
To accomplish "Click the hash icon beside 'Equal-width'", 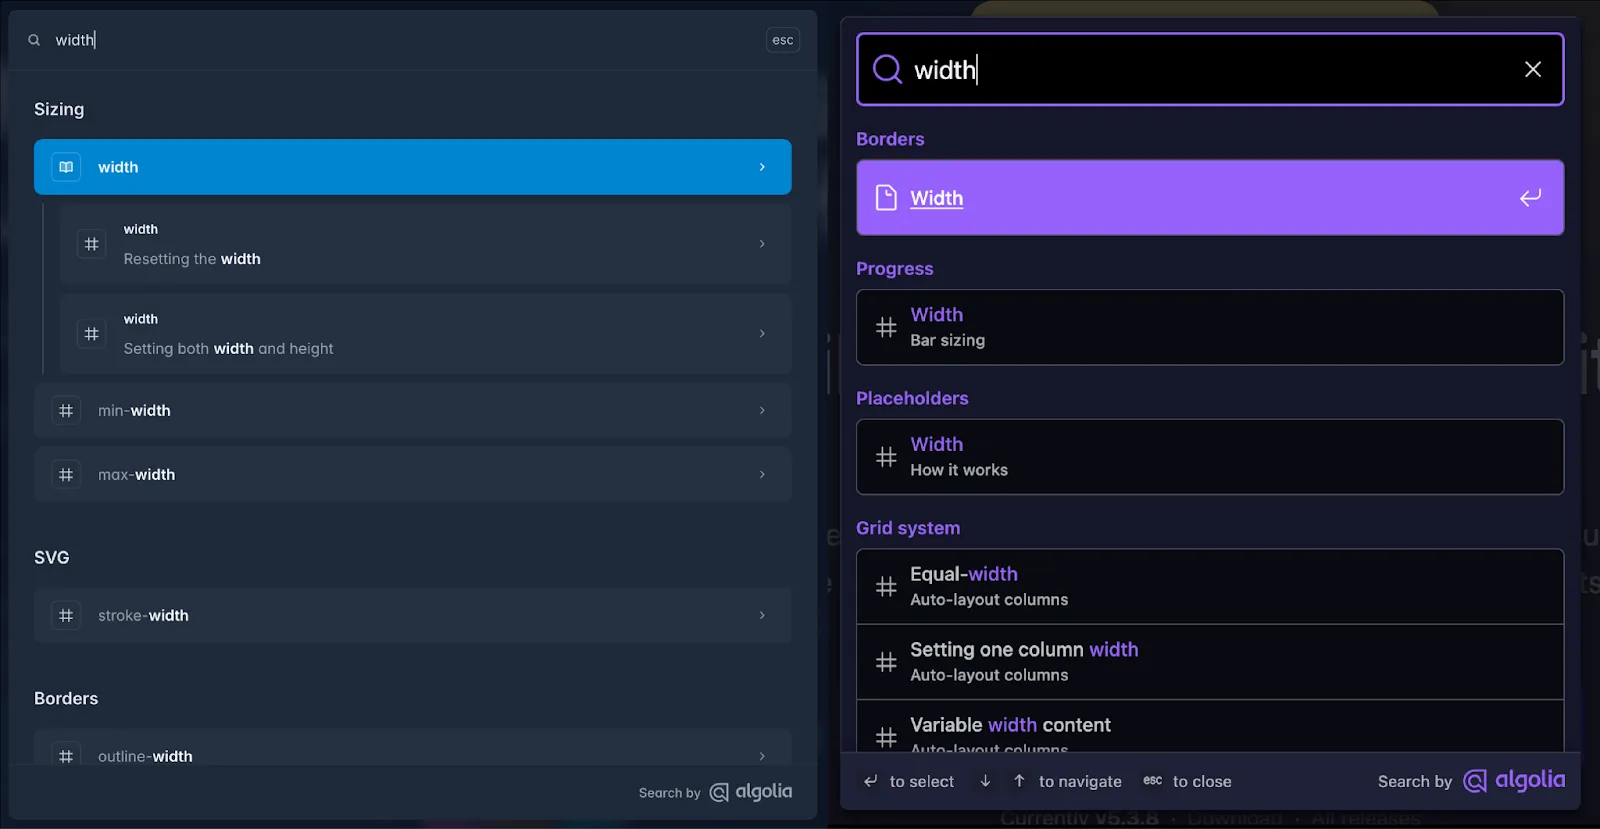I will point(886,587).
